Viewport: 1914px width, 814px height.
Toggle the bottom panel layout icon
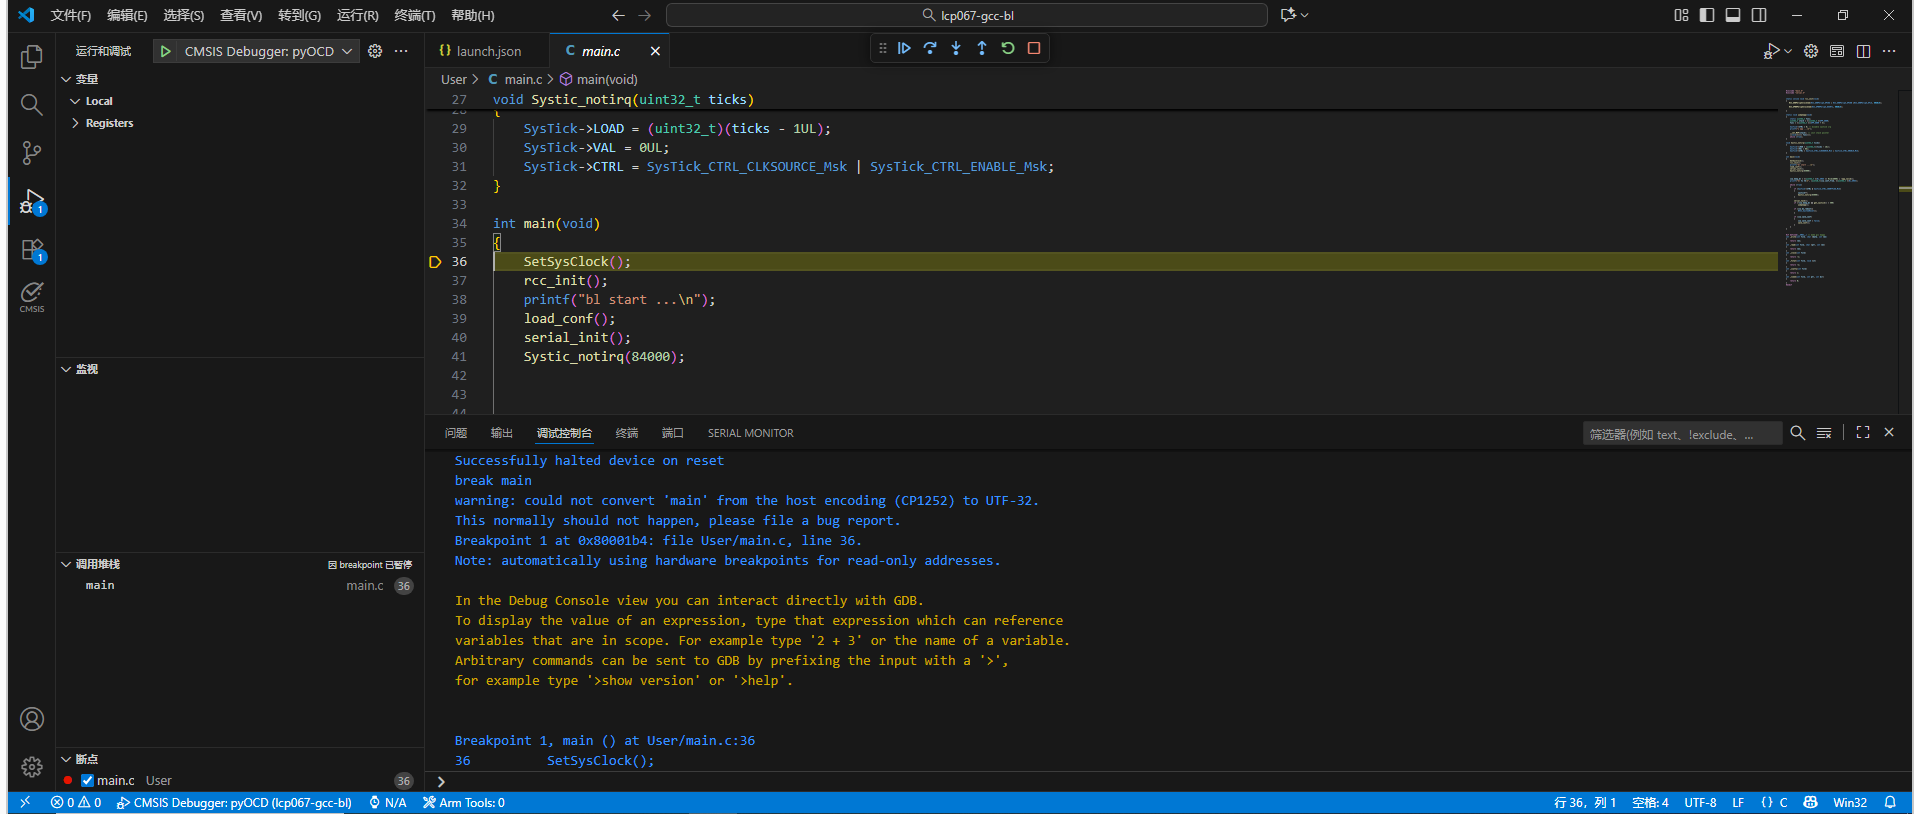pyautogui.click(x=1733, y=15)
